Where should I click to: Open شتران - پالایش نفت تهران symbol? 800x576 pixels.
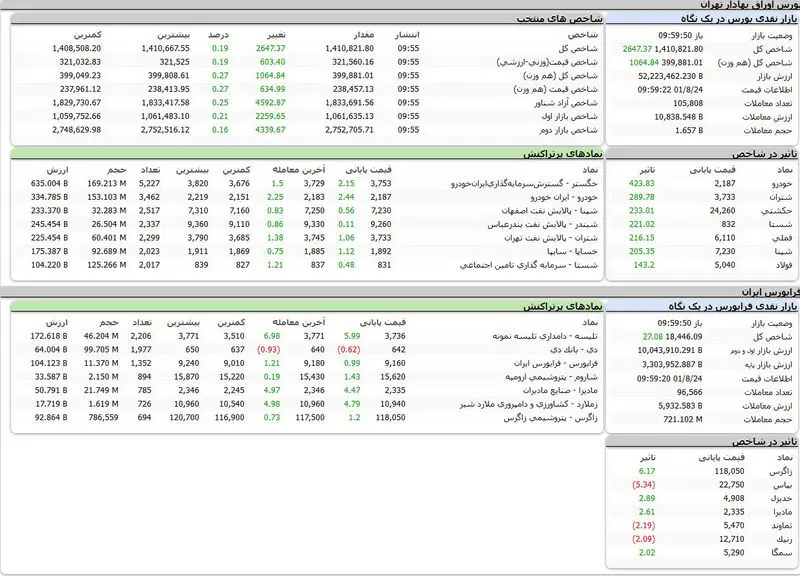tap(551, 238)
